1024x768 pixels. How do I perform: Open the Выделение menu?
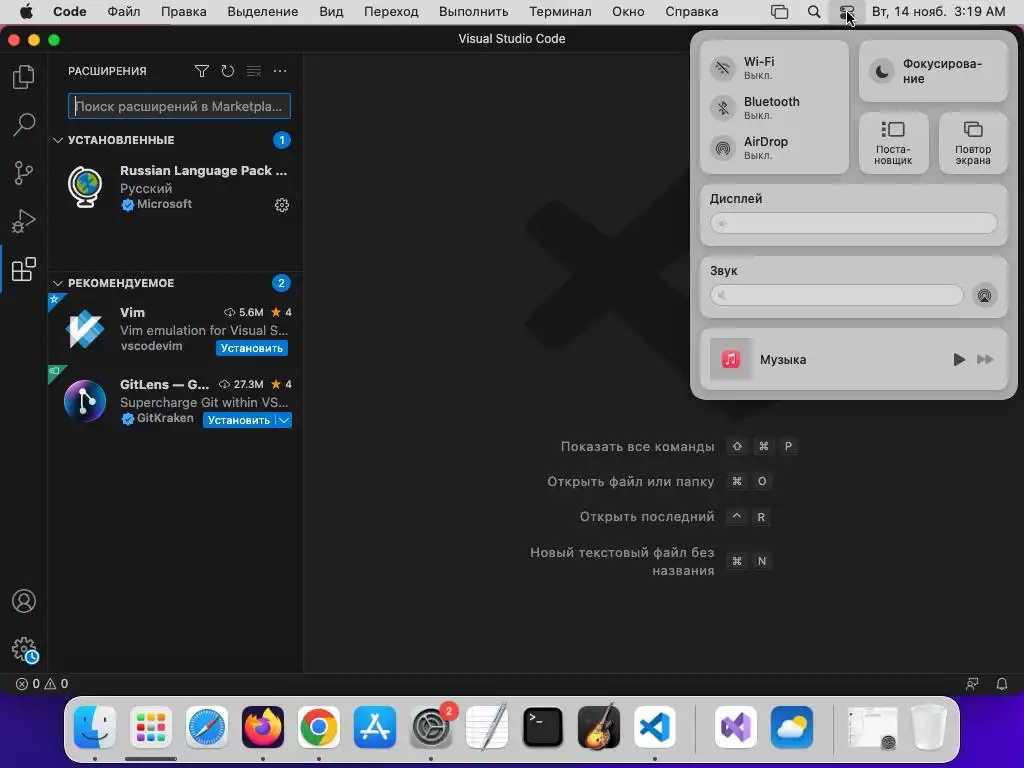(x=263, y=12)
